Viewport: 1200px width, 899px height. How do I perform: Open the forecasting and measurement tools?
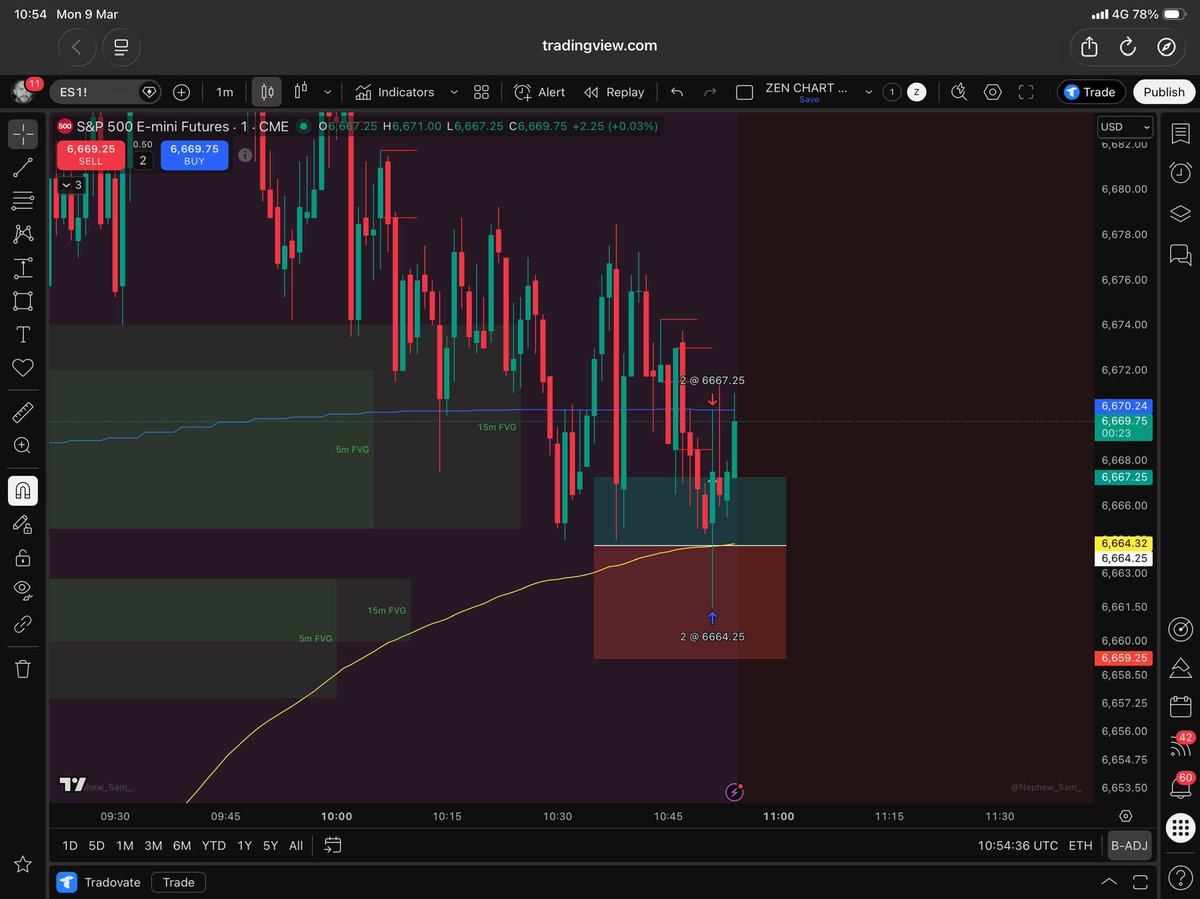coord(22,268)
